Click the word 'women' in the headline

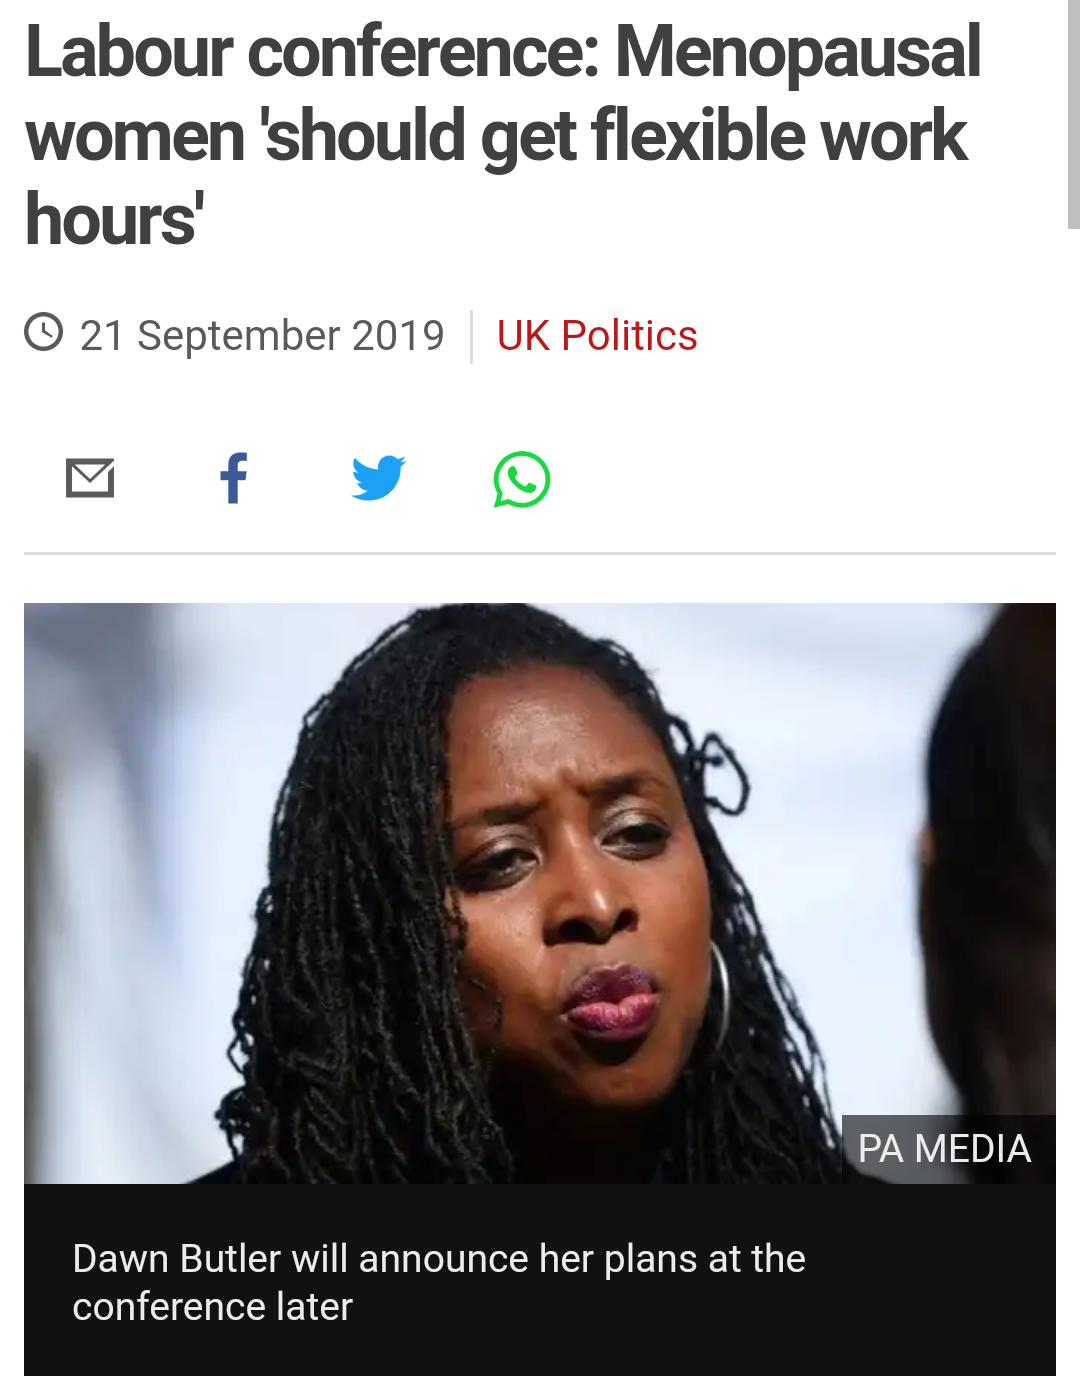[x=135, y=135]
